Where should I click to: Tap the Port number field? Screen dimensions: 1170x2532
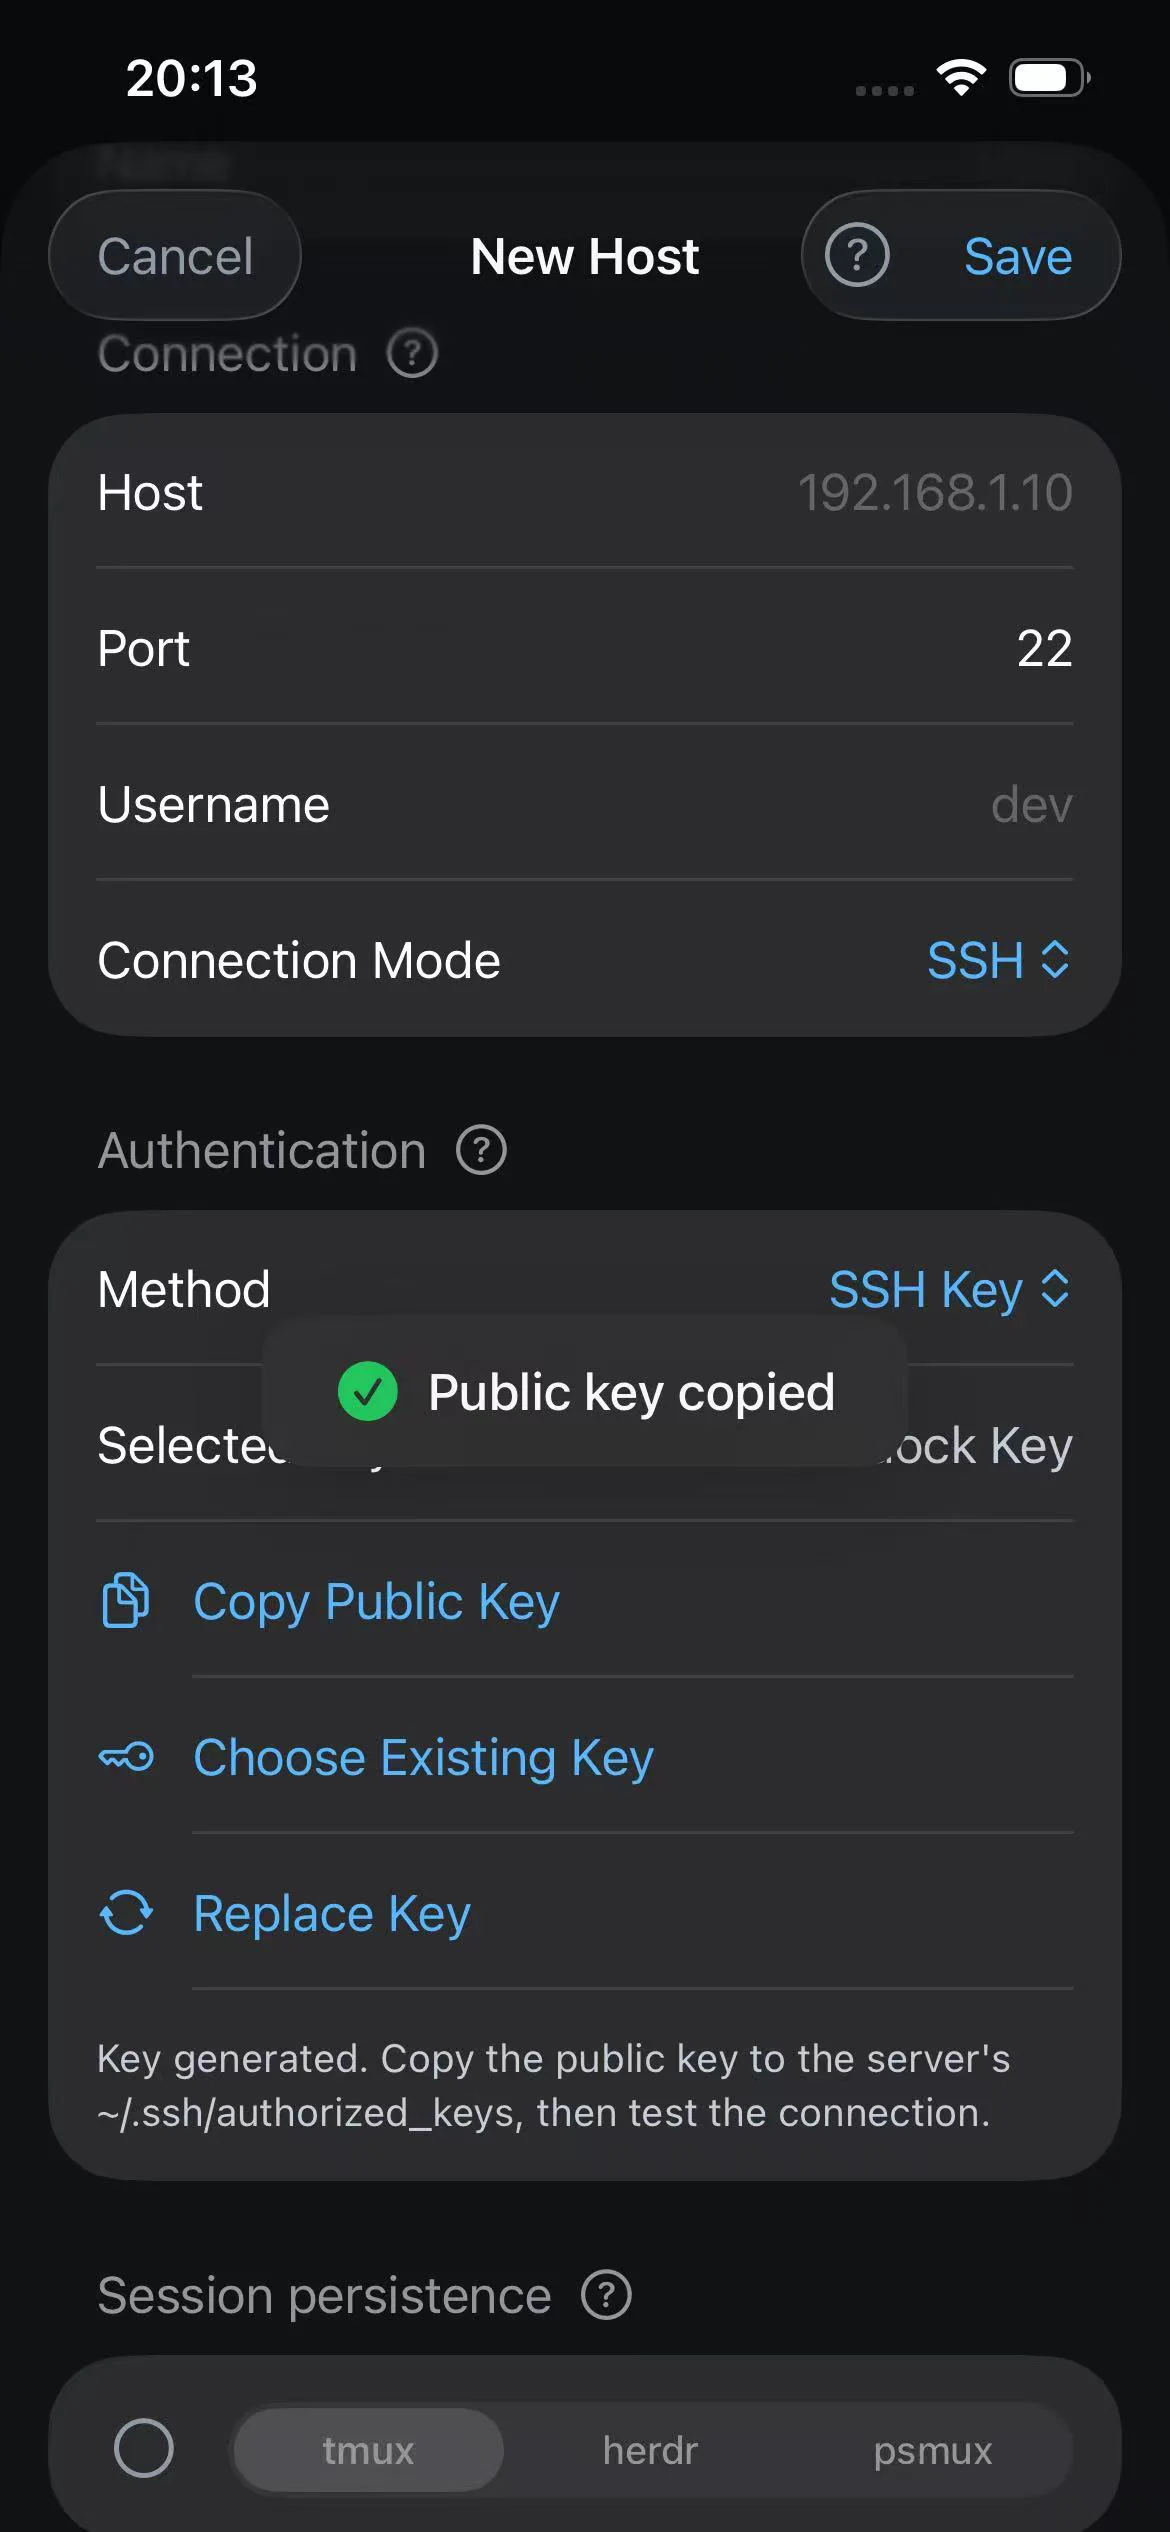pyautogui.click(x=585, y=648)
